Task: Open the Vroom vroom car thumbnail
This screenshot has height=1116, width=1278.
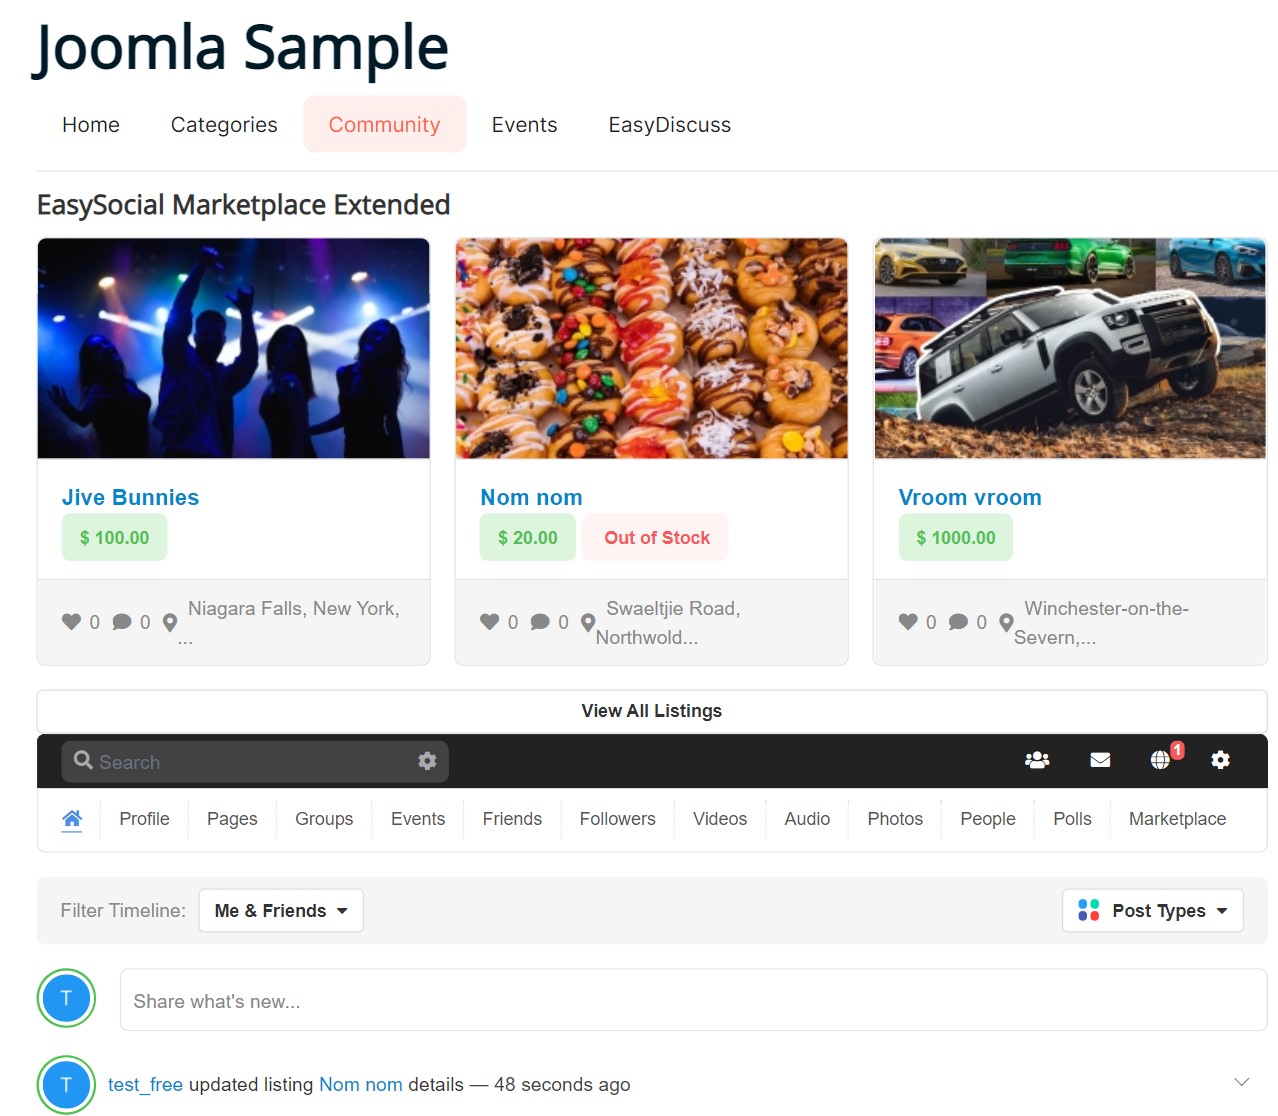Action: point(1070,348)
